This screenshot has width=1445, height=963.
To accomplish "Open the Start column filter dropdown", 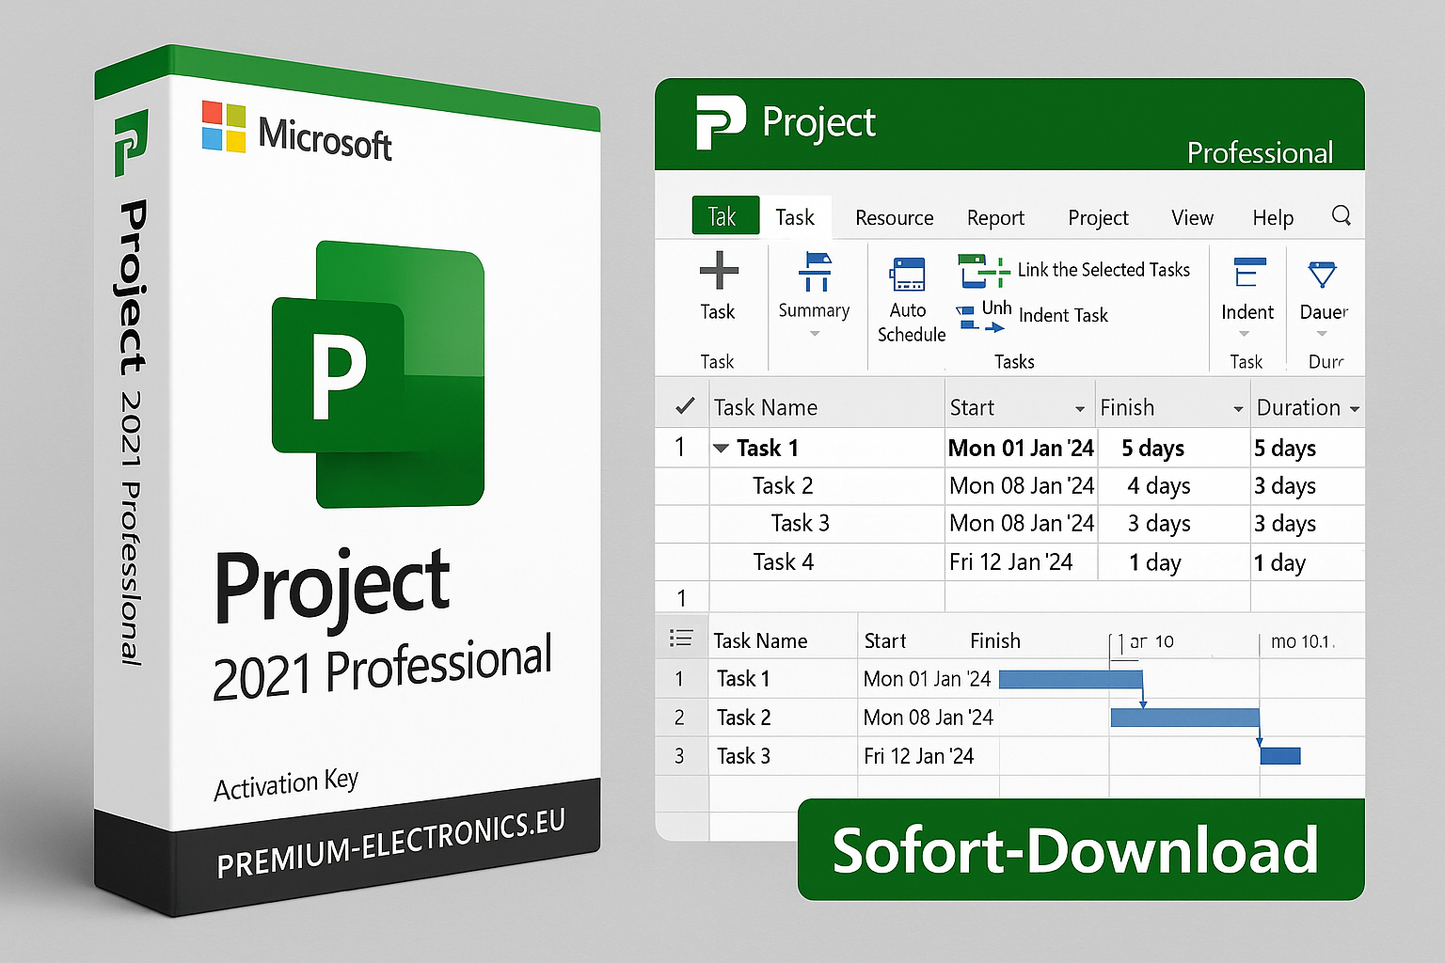I will (x=1080, y=408).
